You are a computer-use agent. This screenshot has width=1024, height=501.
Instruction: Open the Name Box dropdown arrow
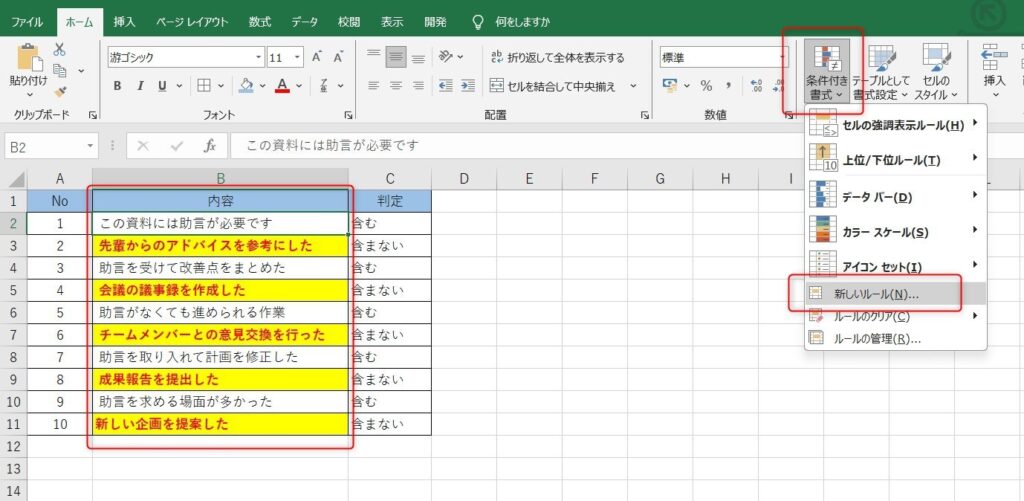pos(91,146)
